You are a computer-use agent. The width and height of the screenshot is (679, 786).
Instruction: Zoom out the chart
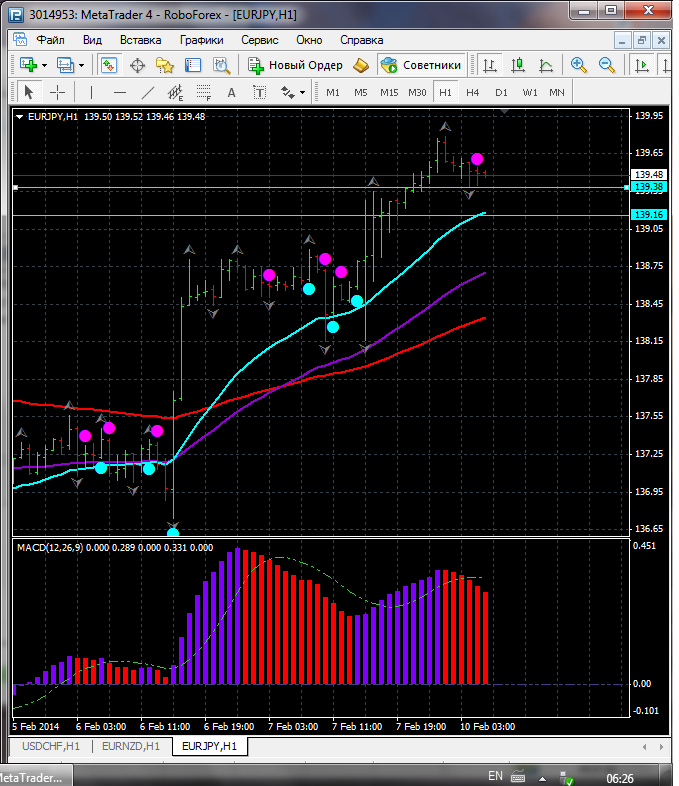[x=607, y=65]
